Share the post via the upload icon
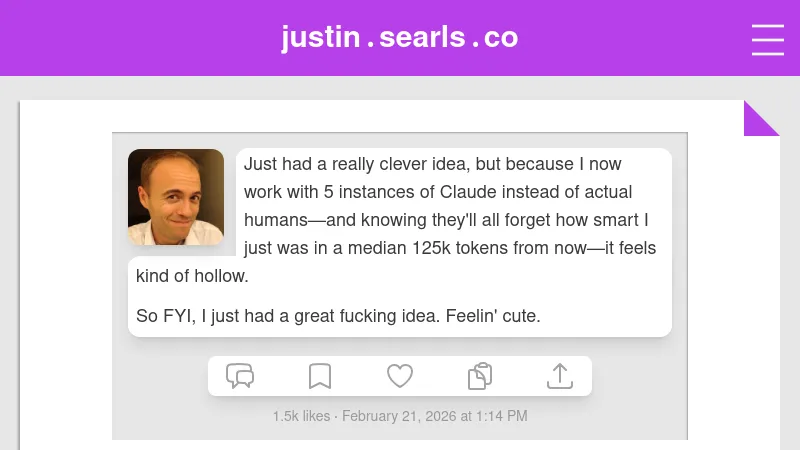 click(x=560, y=376)
